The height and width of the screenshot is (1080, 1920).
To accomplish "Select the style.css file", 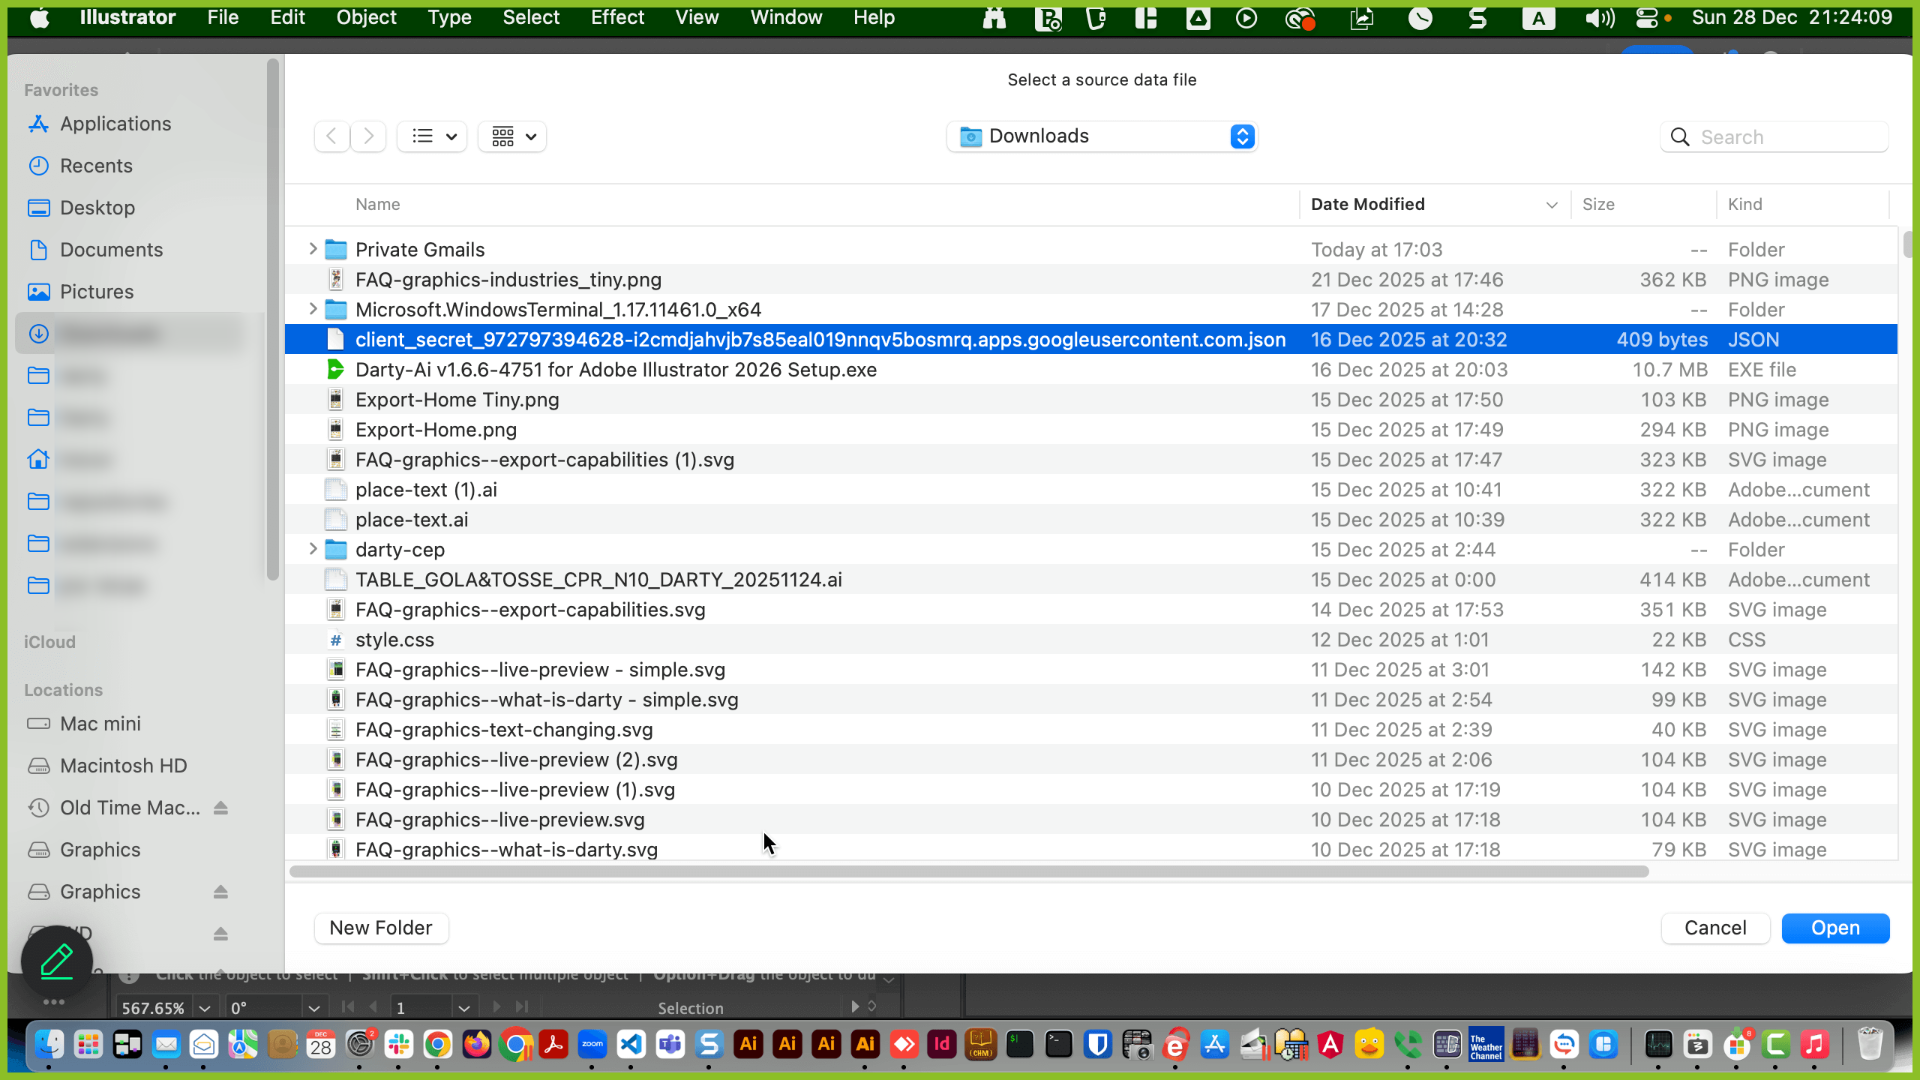I will point(395,639).
